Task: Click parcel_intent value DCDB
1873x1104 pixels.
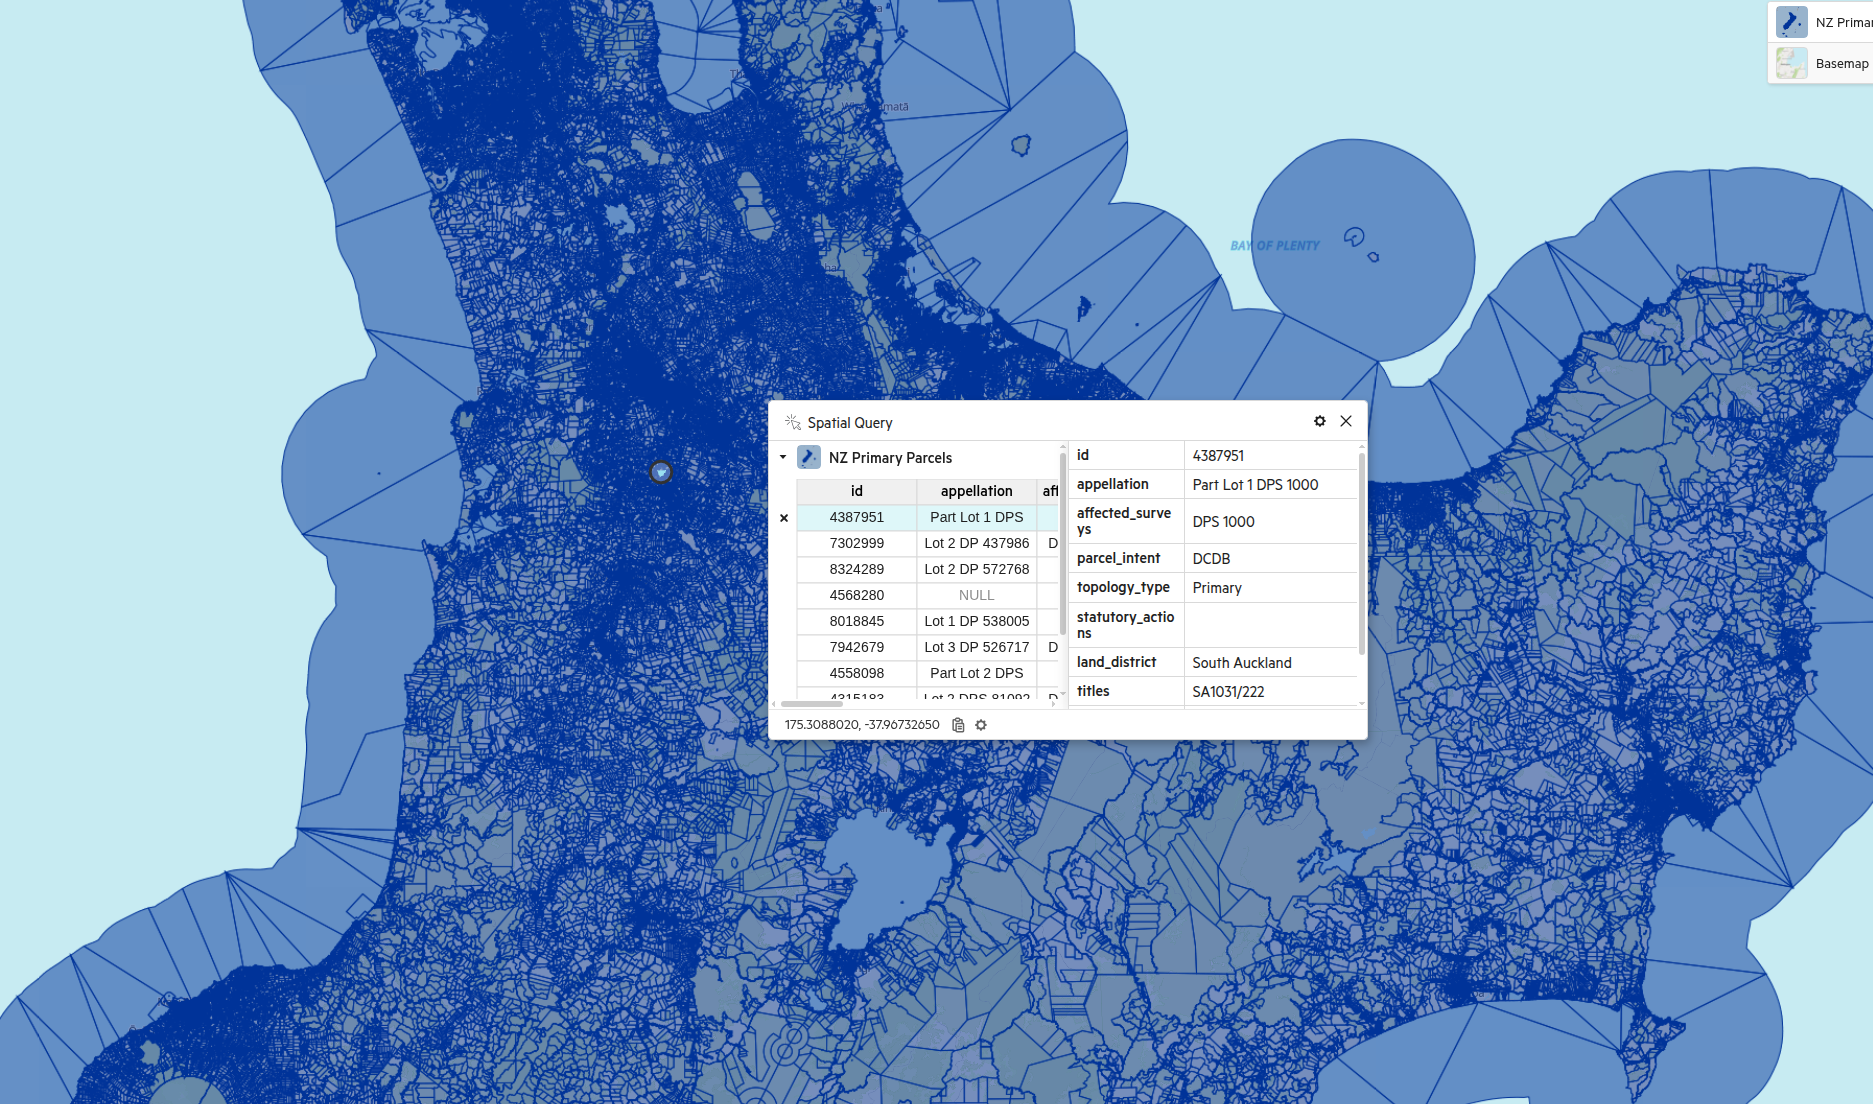Action: [1211, 559]
